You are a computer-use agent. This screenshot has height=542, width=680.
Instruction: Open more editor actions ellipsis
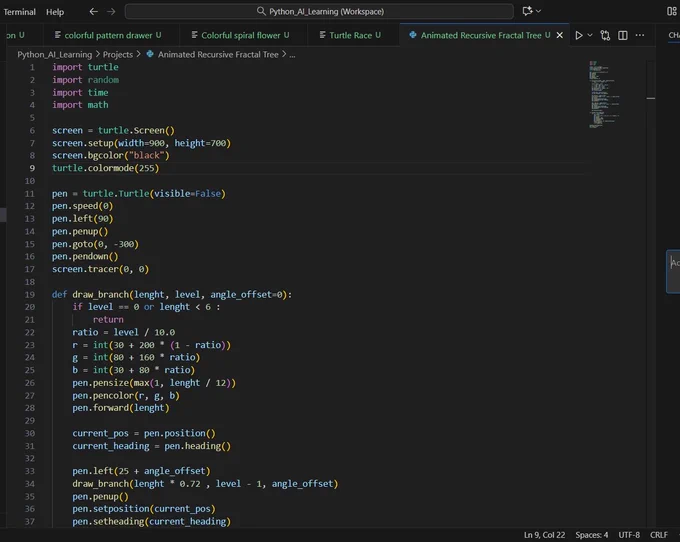pos(640,36)
